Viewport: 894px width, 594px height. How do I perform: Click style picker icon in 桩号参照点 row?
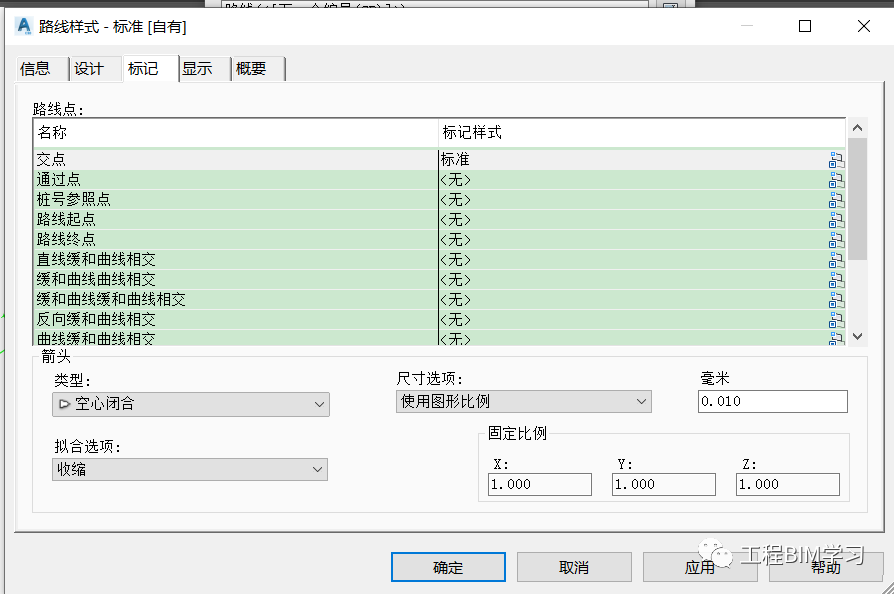pos(836,200)
